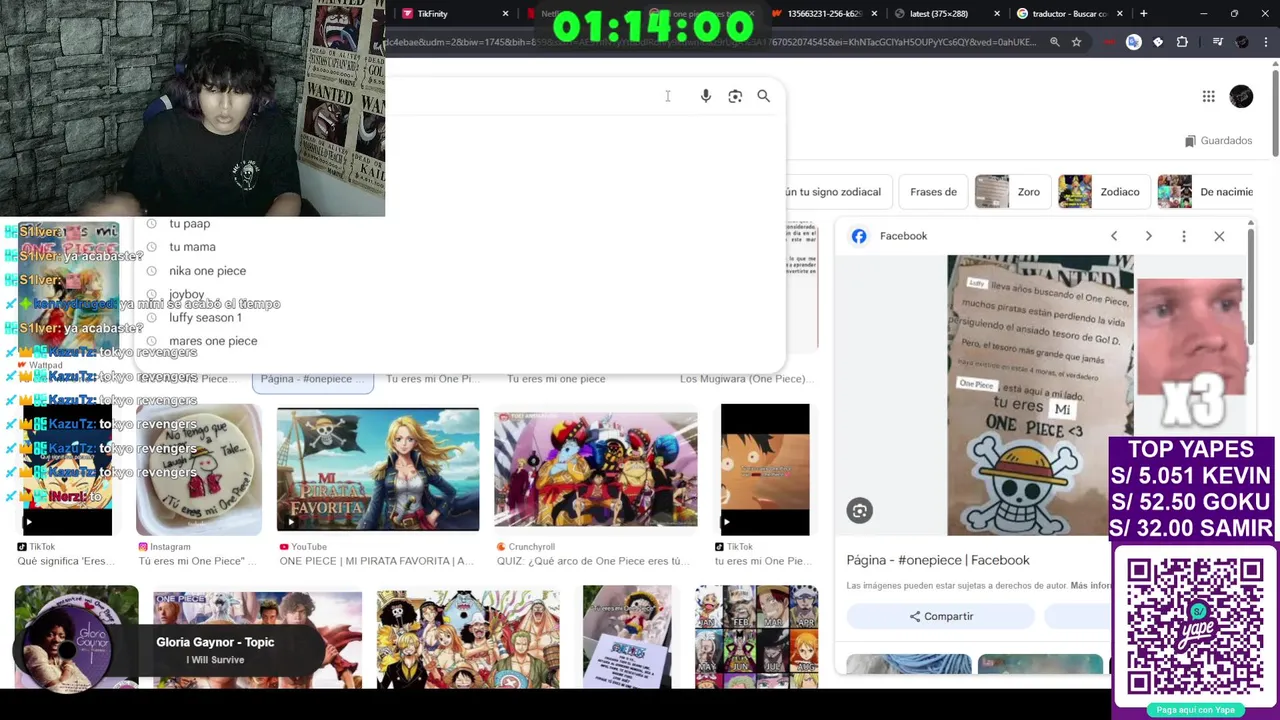The height and width of the screenshot is (720, 1280).
Task: Open the Crunchyroll quiz thumbnail
Action: [596, 470]
